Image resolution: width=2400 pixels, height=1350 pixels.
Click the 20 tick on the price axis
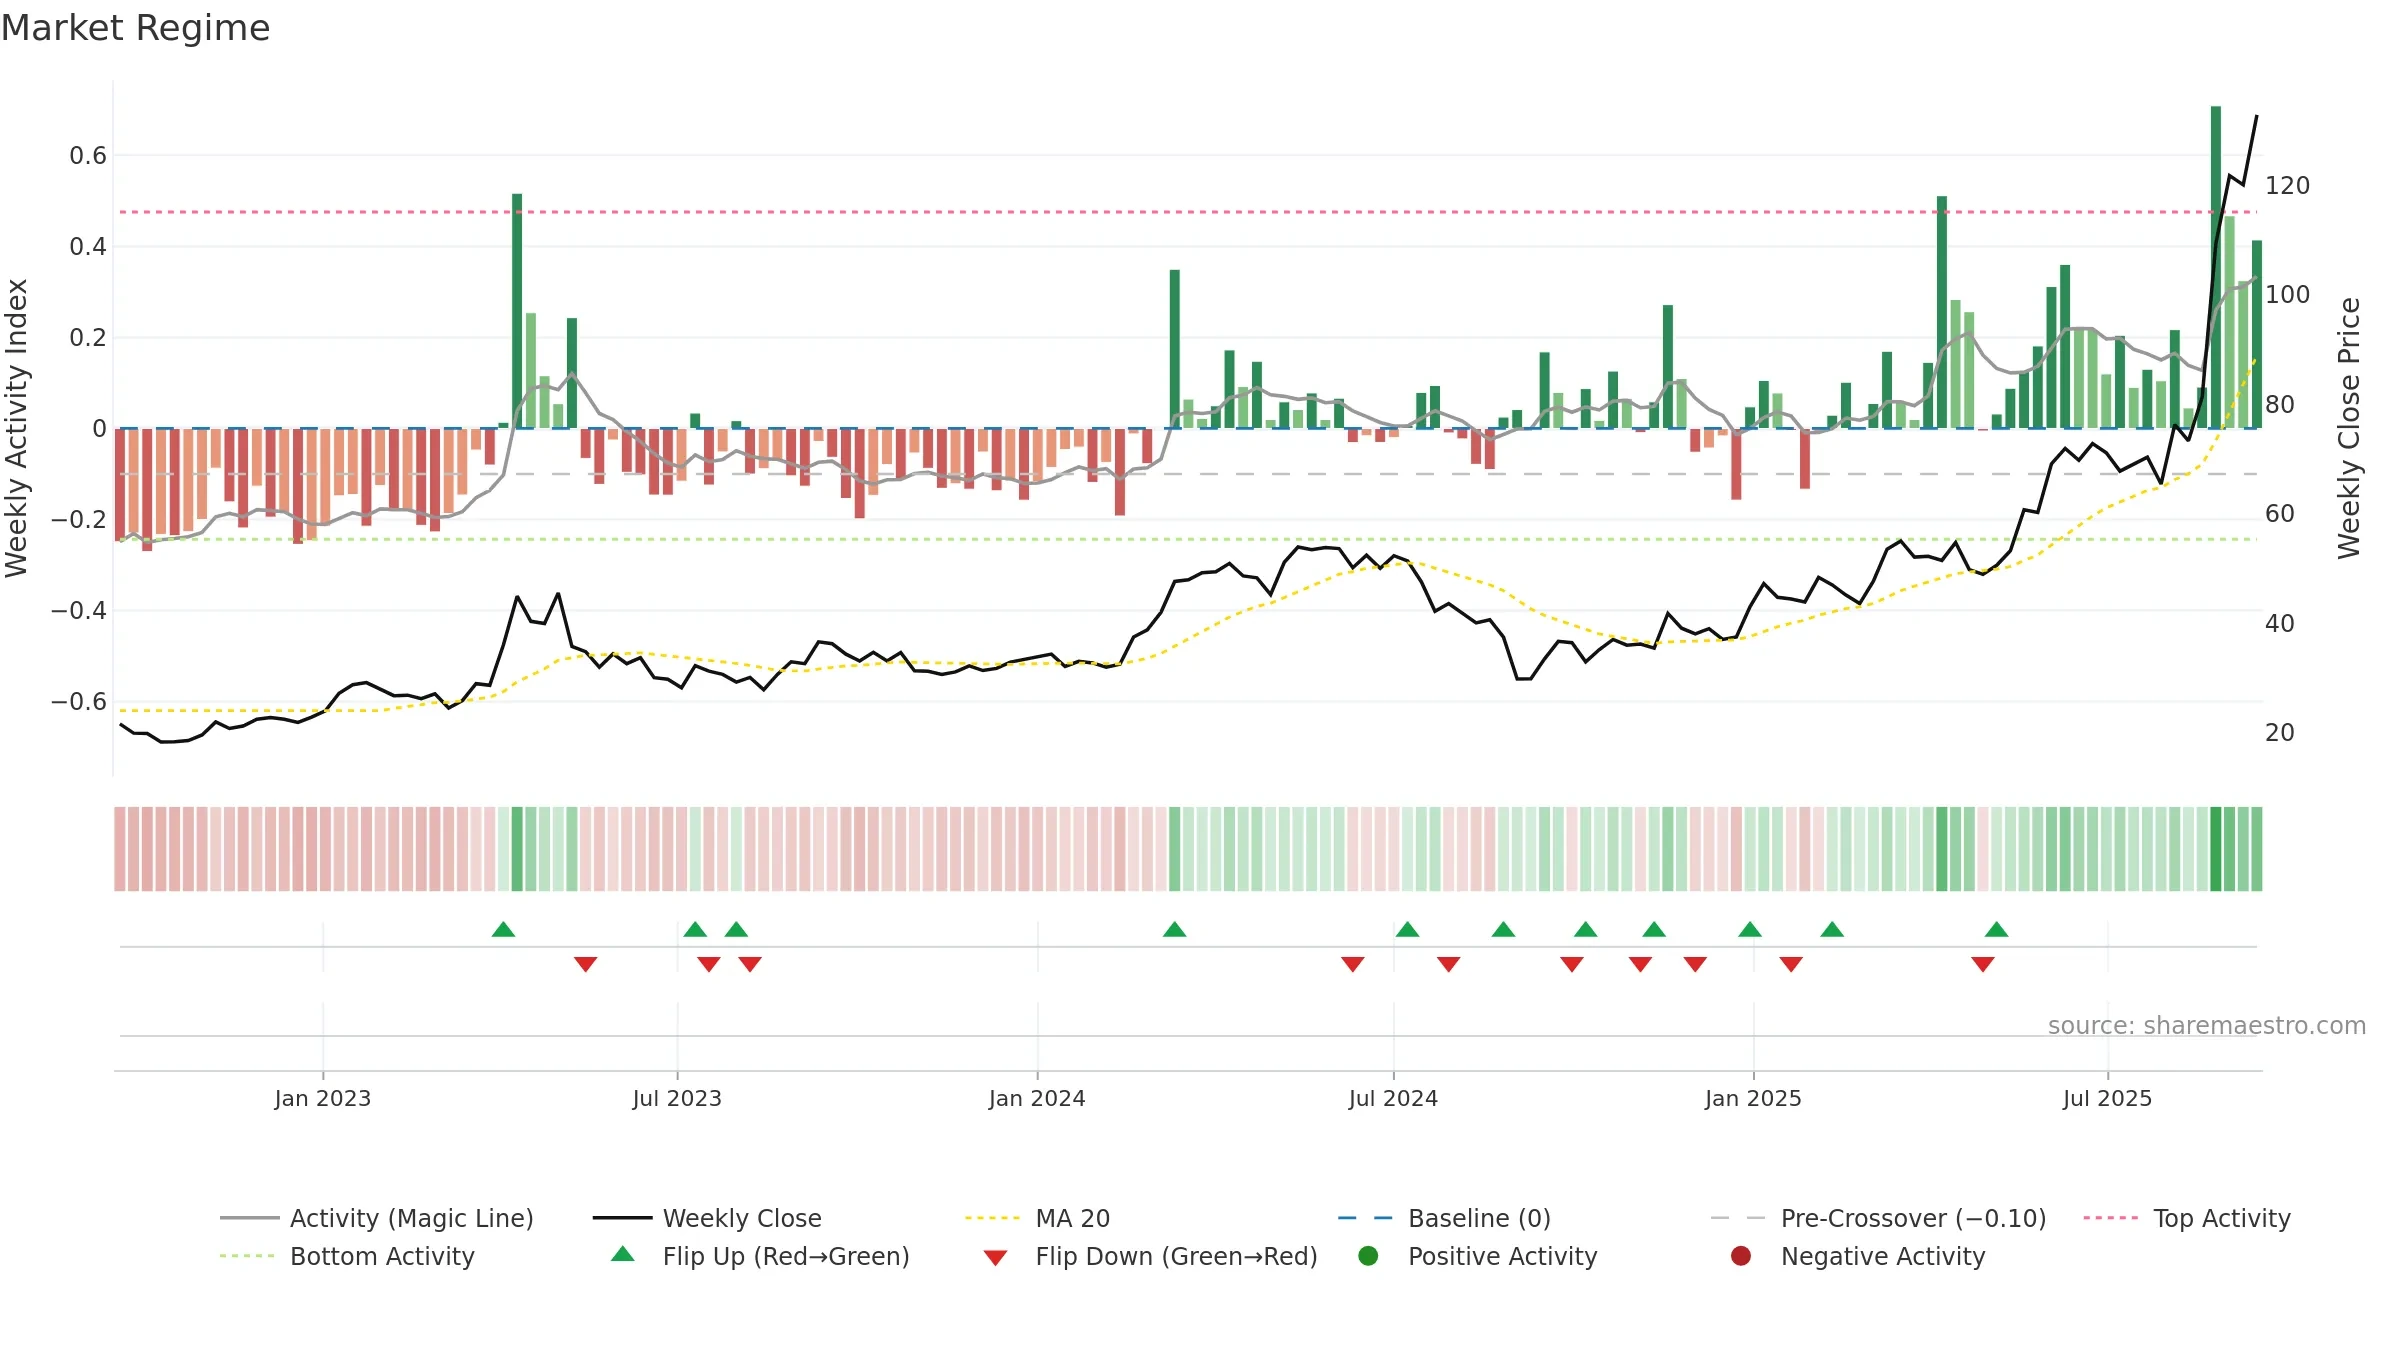2280,732
